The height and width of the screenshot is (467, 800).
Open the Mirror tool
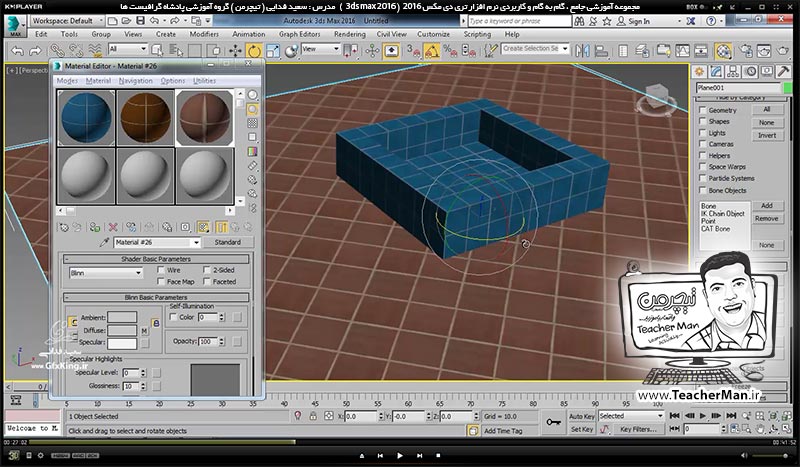point(582,51)
